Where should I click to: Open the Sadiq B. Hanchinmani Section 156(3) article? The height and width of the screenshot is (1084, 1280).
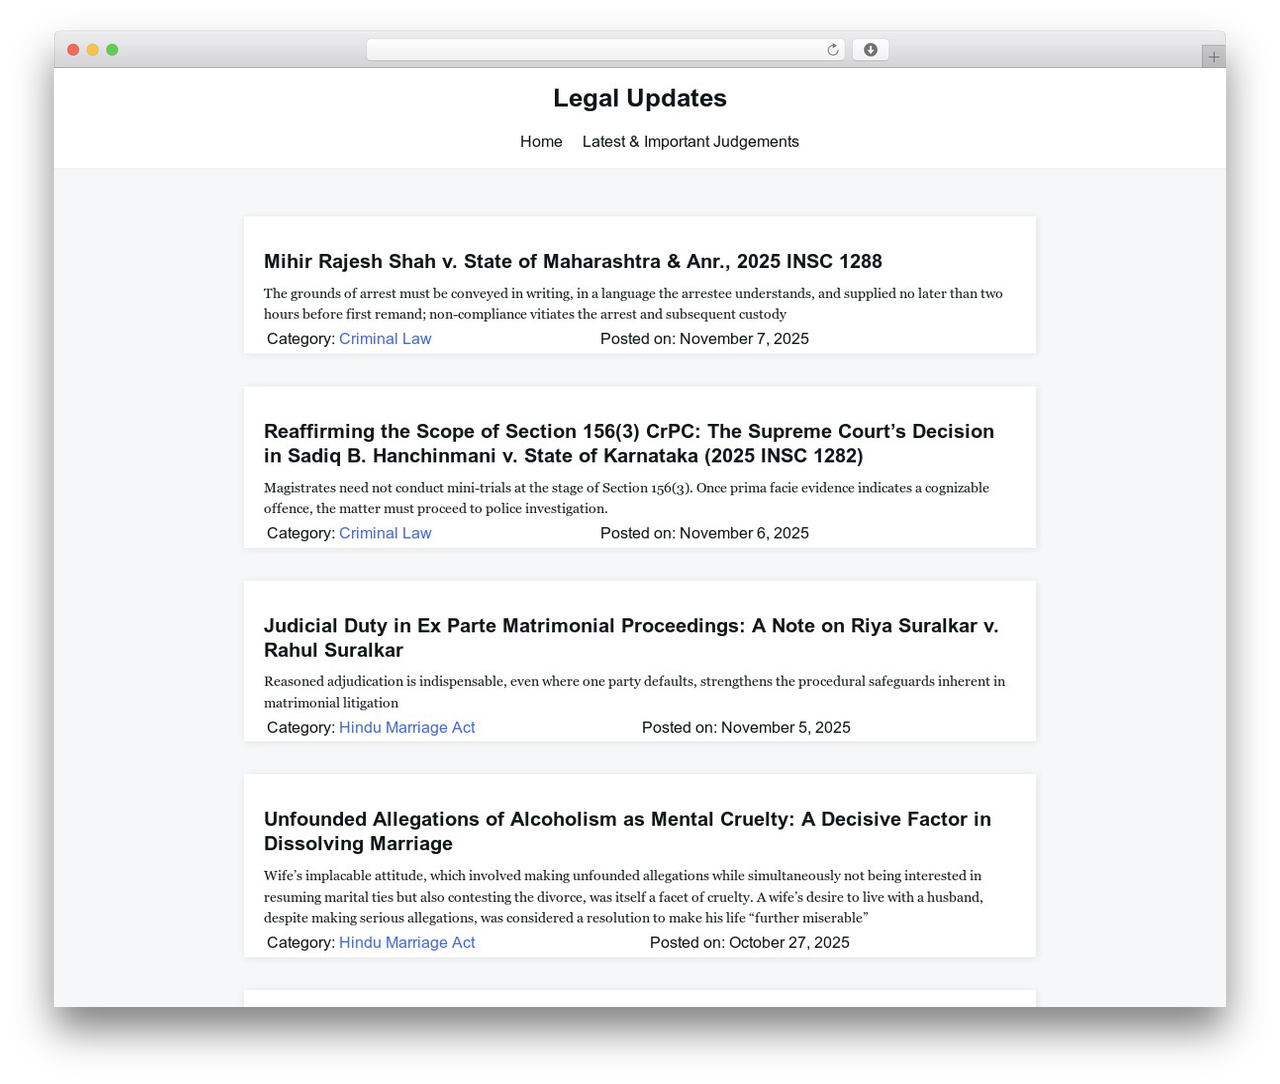[629, 443]
